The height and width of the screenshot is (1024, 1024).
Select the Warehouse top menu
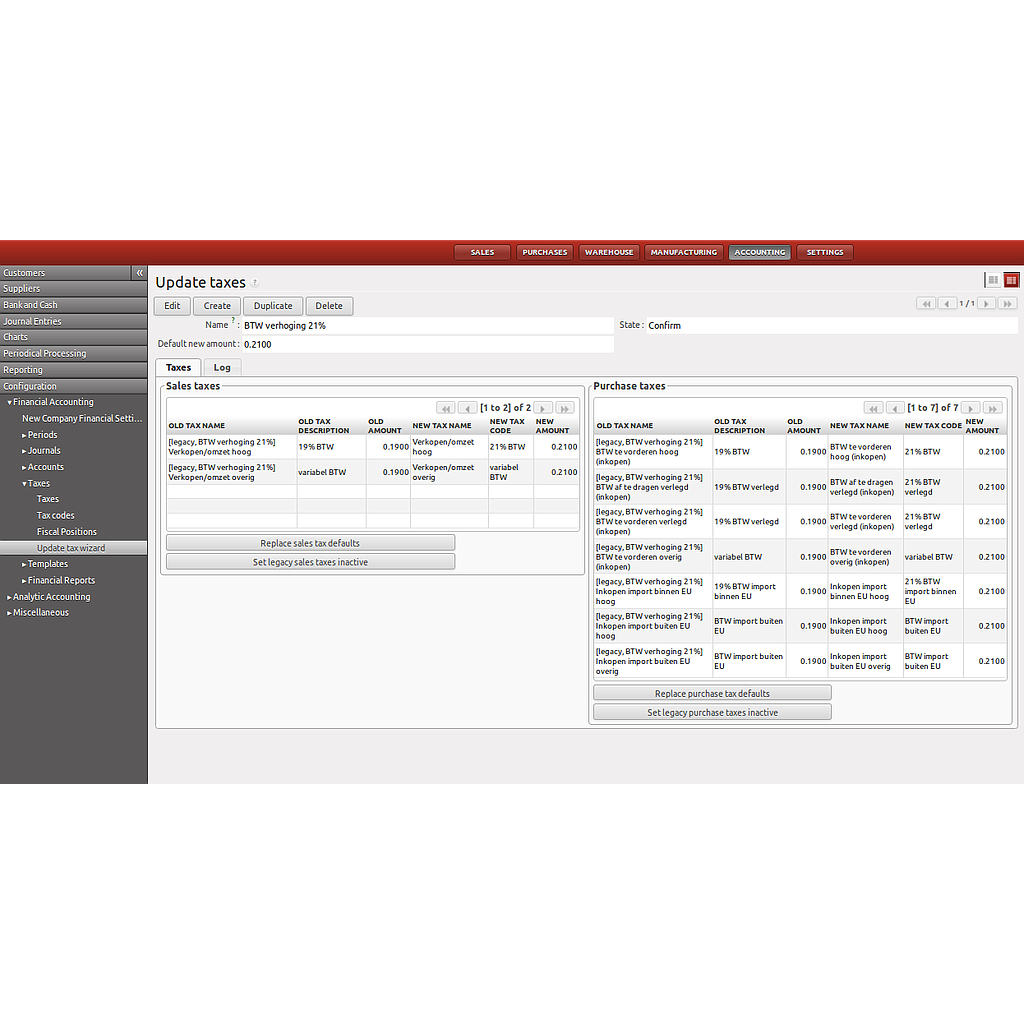[x=609, y=252]
